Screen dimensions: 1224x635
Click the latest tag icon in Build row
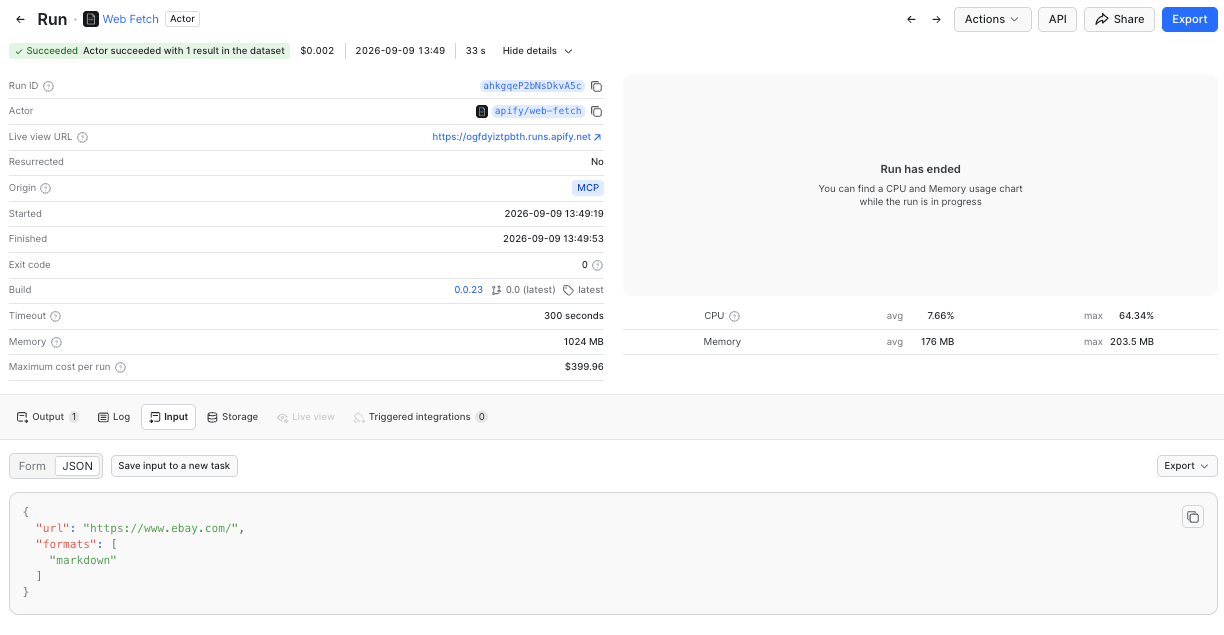pos(568,290)
